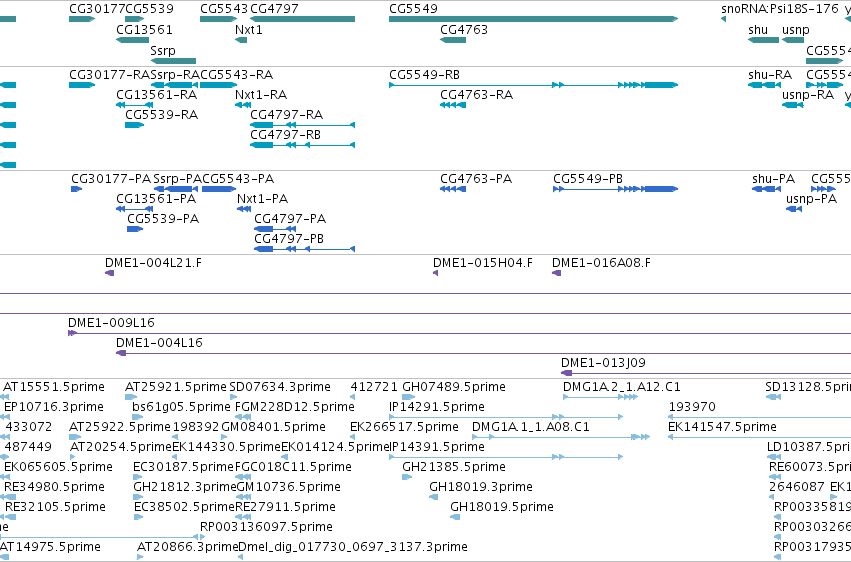The height and width of the screenshot is (562, 851).
Task: Open the RP003136097.5prime label
Action: (x=266, y=527)
